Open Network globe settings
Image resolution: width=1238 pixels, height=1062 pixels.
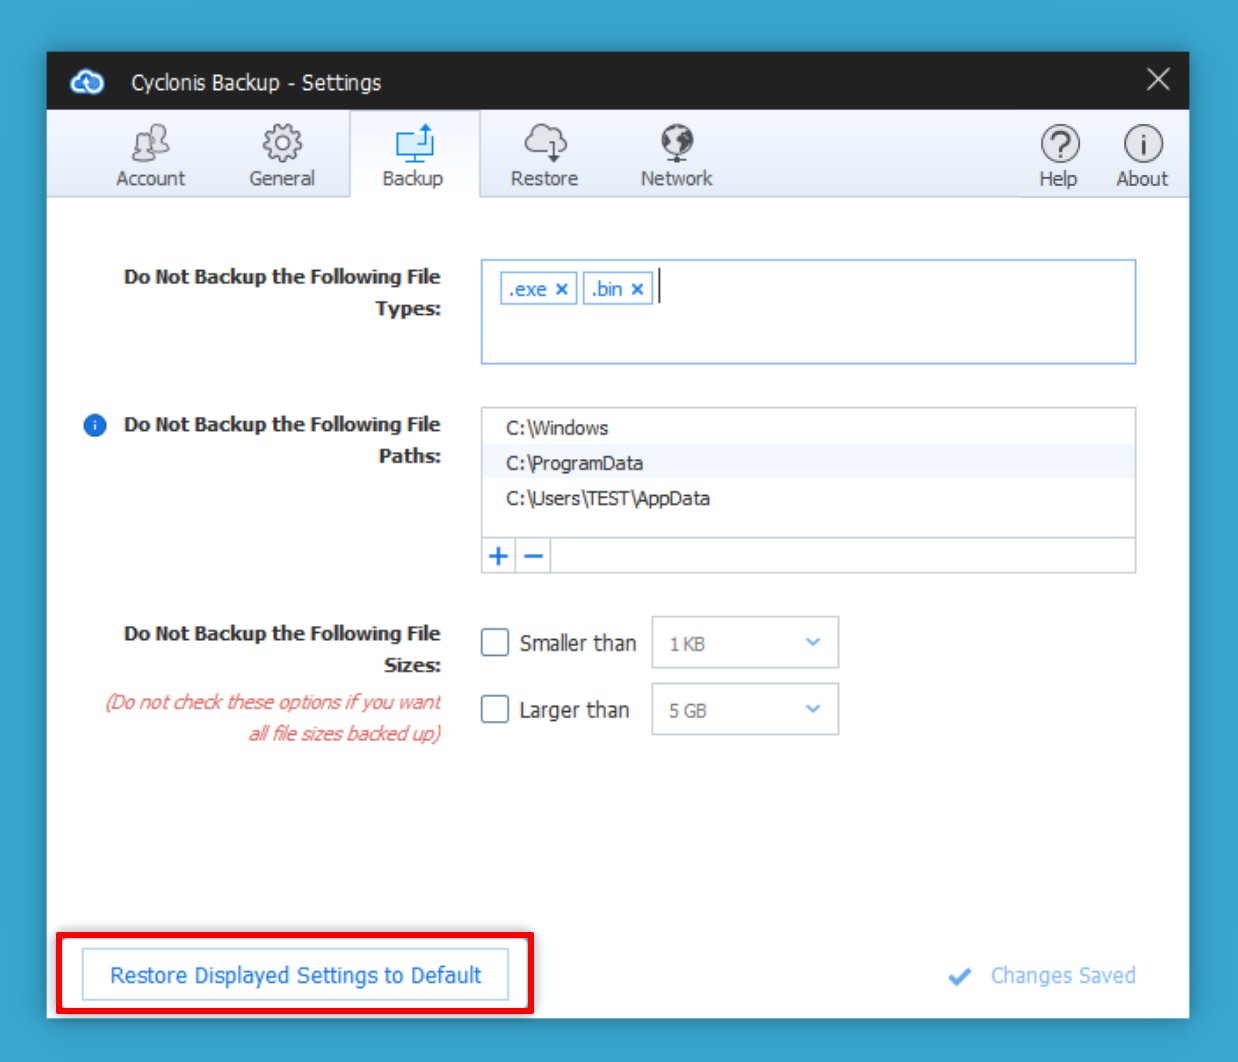[677, 155]
